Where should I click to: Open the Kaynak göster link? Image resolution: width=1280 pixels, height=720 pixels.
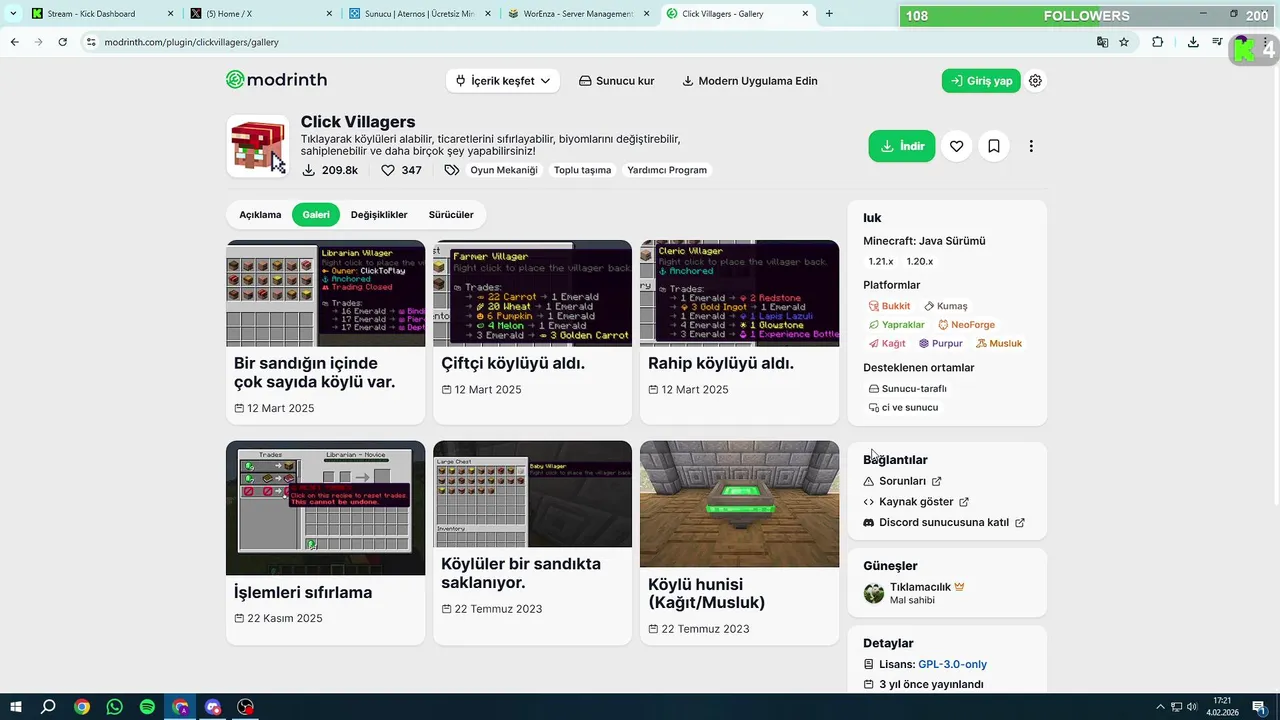pyautogui.click(x=916, y=502)
